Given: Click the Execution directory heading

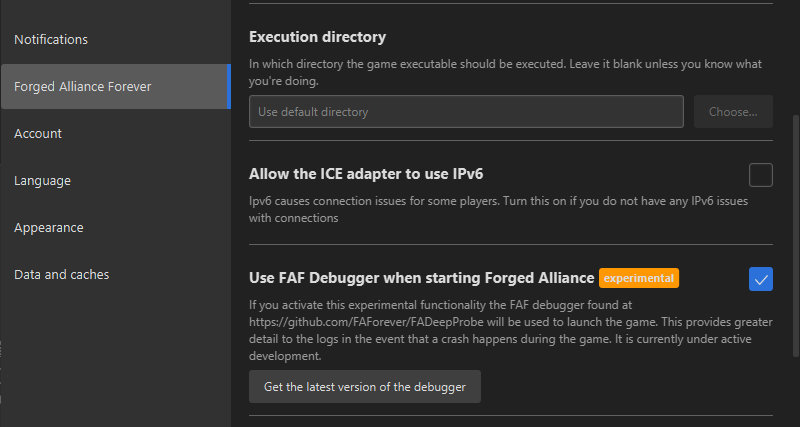Looking at the screenshot, I should 317,37.
